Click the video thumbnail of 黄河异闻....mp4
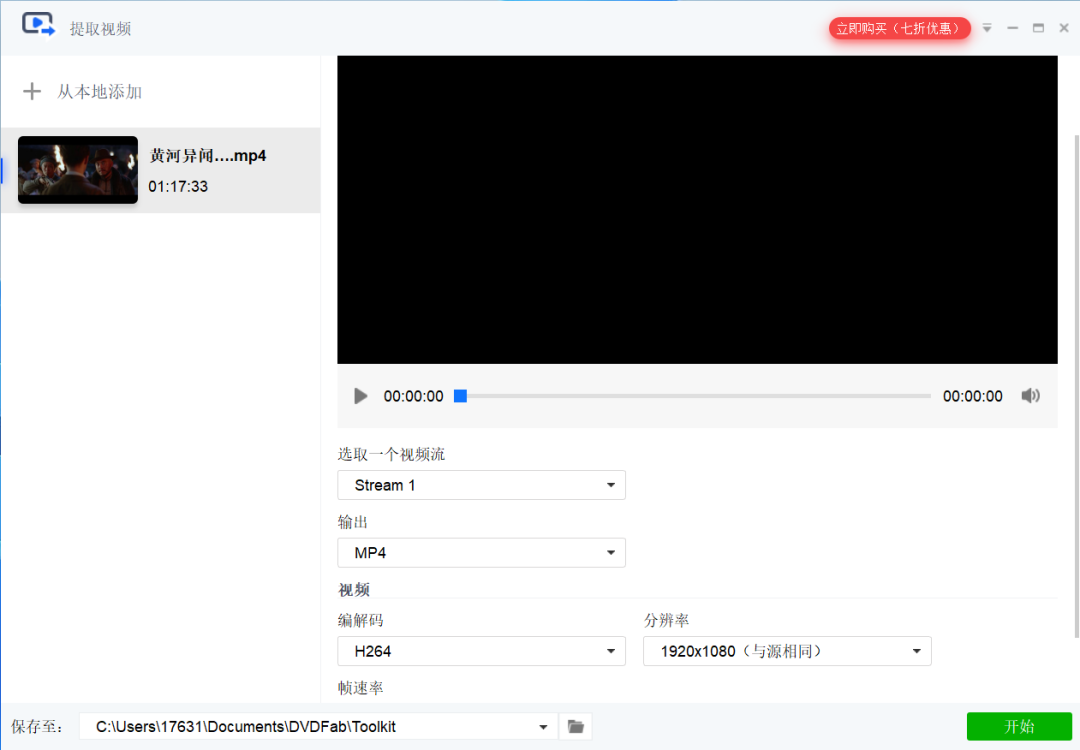This screenshot has height=750, width=1080. (77, 170)
